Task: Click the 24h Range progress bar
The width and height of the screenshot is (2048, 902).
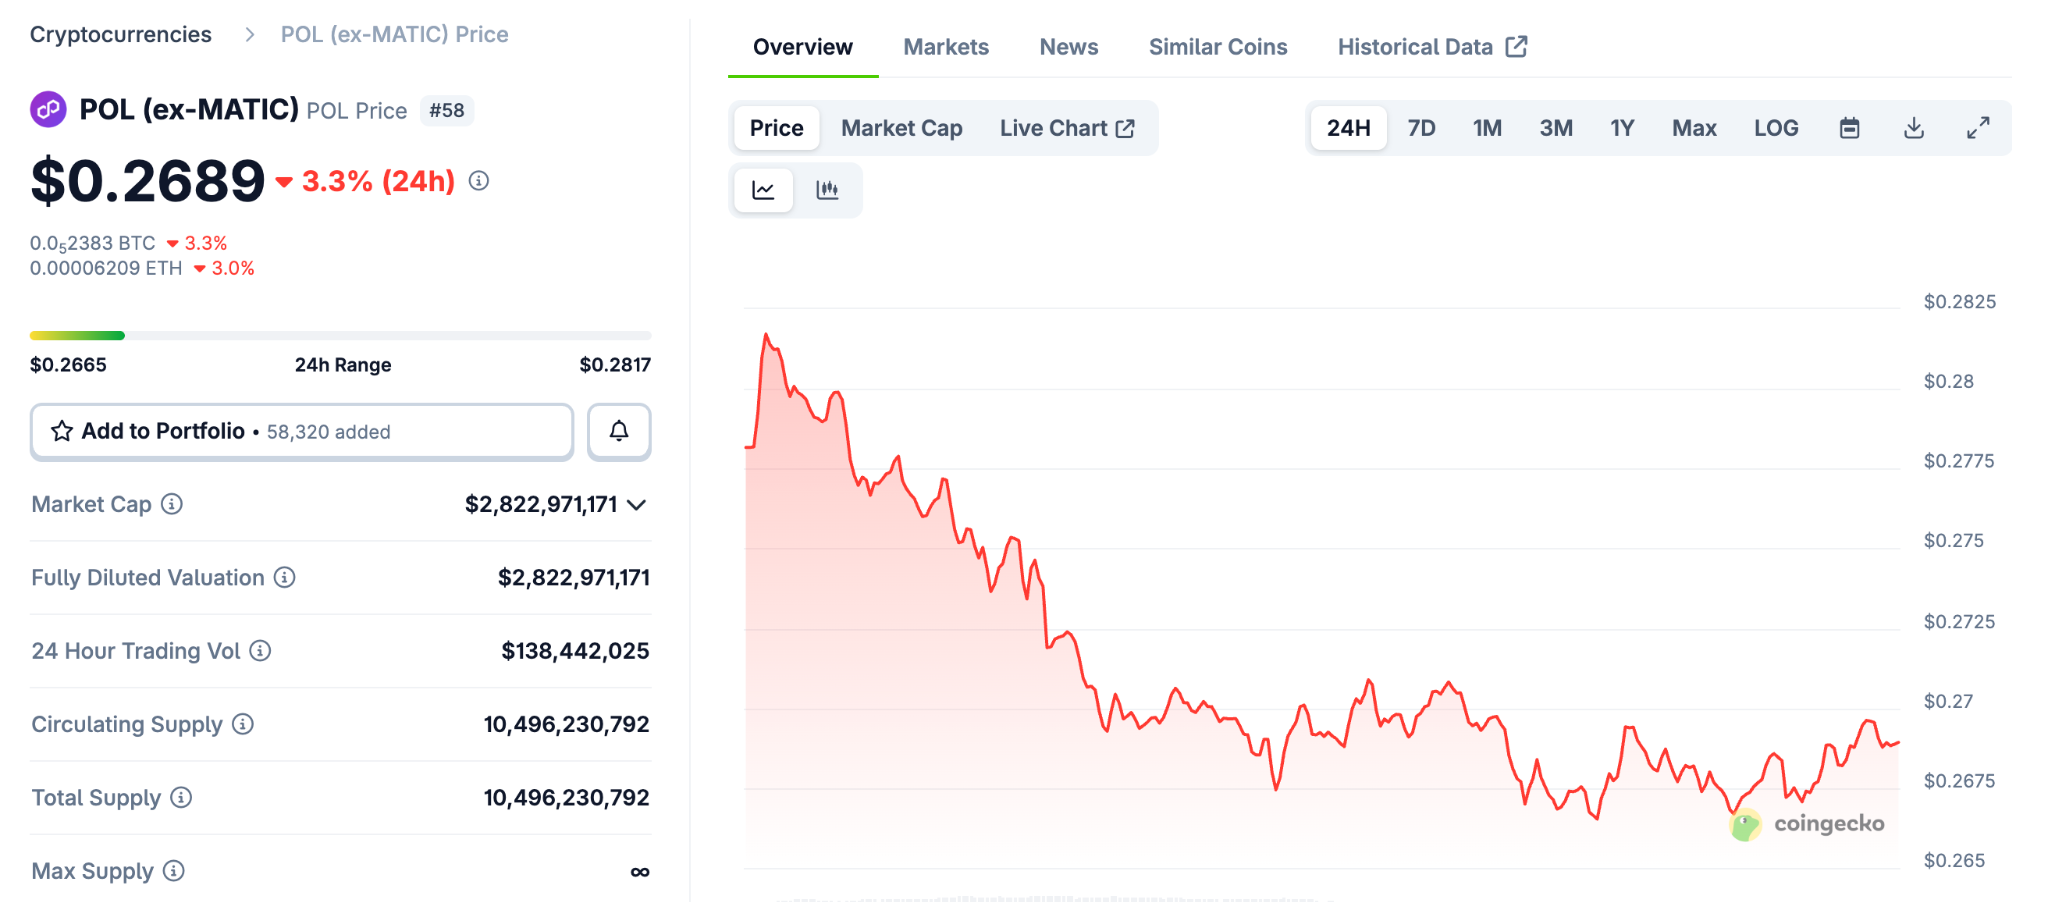Action: (x=340, y=335)
